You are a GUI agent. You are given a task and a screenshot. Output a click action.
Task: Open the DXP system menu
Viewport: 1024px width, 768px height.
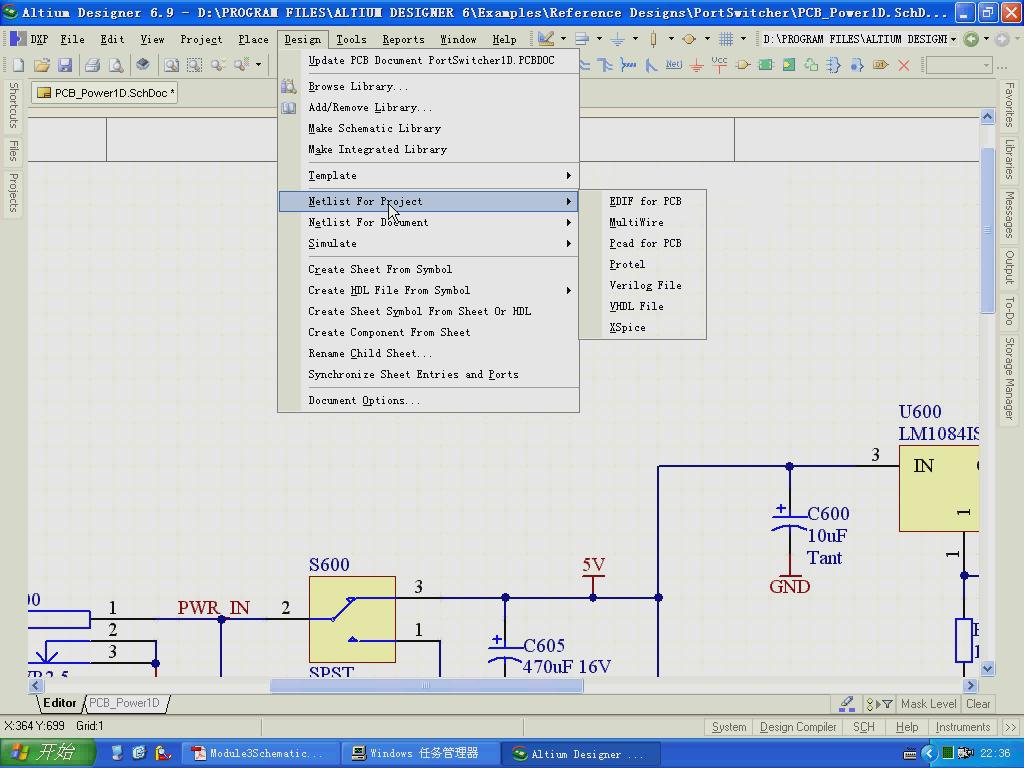(30, 39)
